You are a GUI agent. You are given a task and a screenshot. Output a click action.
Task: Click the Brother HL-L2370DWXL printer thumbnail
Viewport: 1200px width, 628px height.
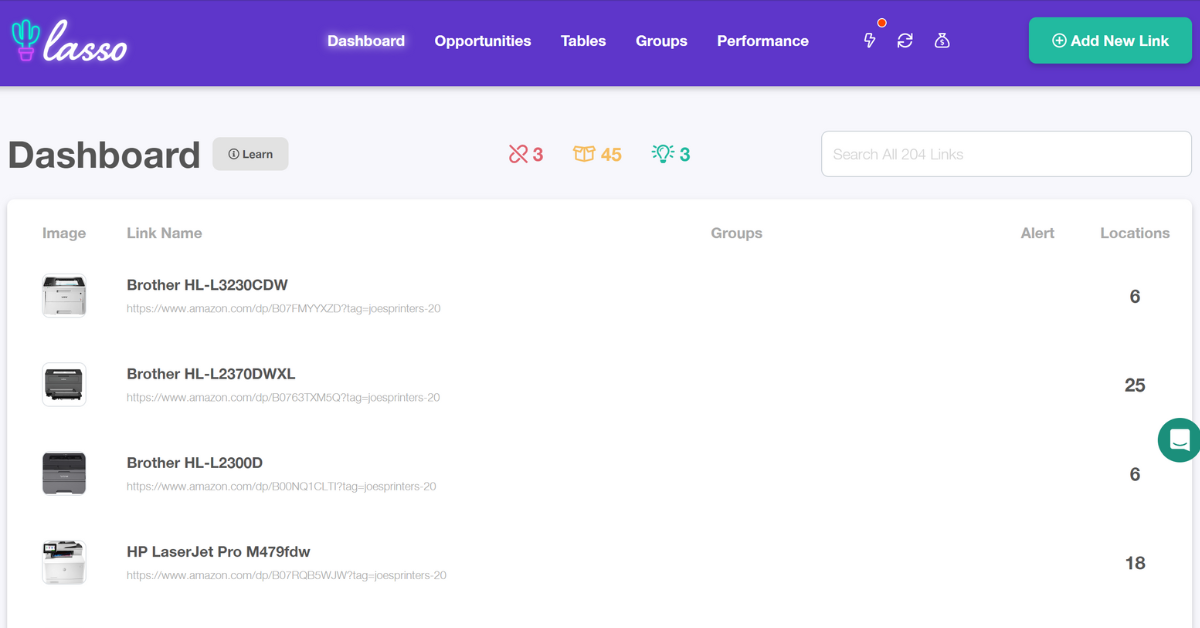click(64, 385)
